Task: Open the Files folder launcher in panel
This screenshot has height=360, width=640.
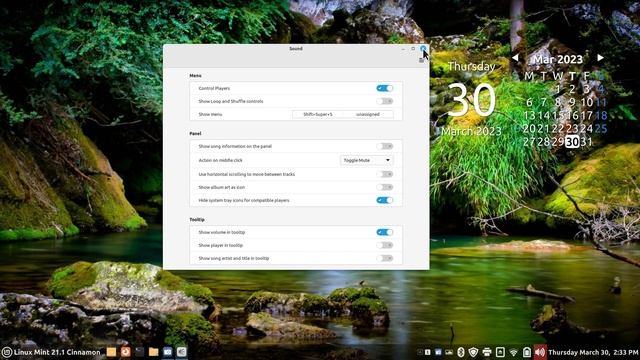Action: (153, 352)
